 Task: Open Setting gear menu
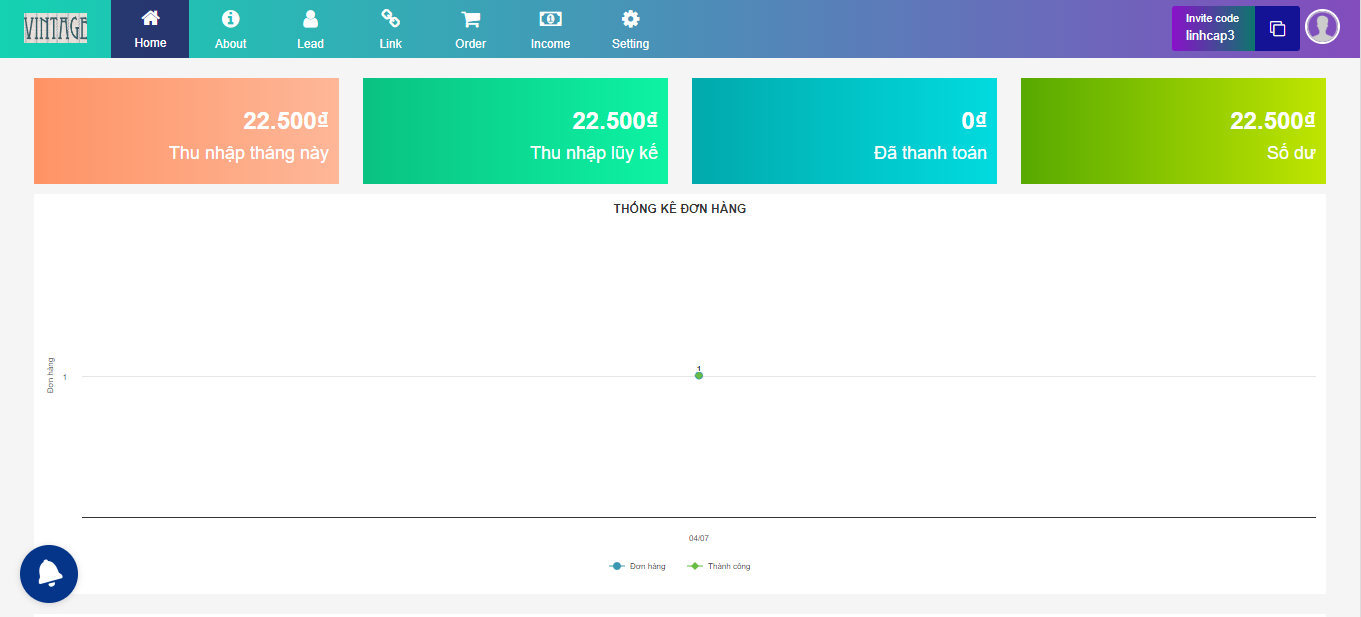(630, 29)
